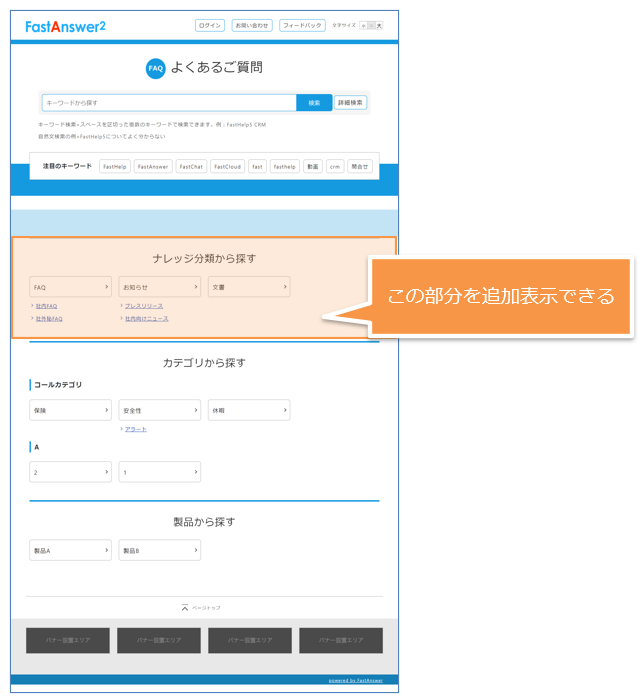Expand the FAQ knowledge category

[x=70, y=287]
